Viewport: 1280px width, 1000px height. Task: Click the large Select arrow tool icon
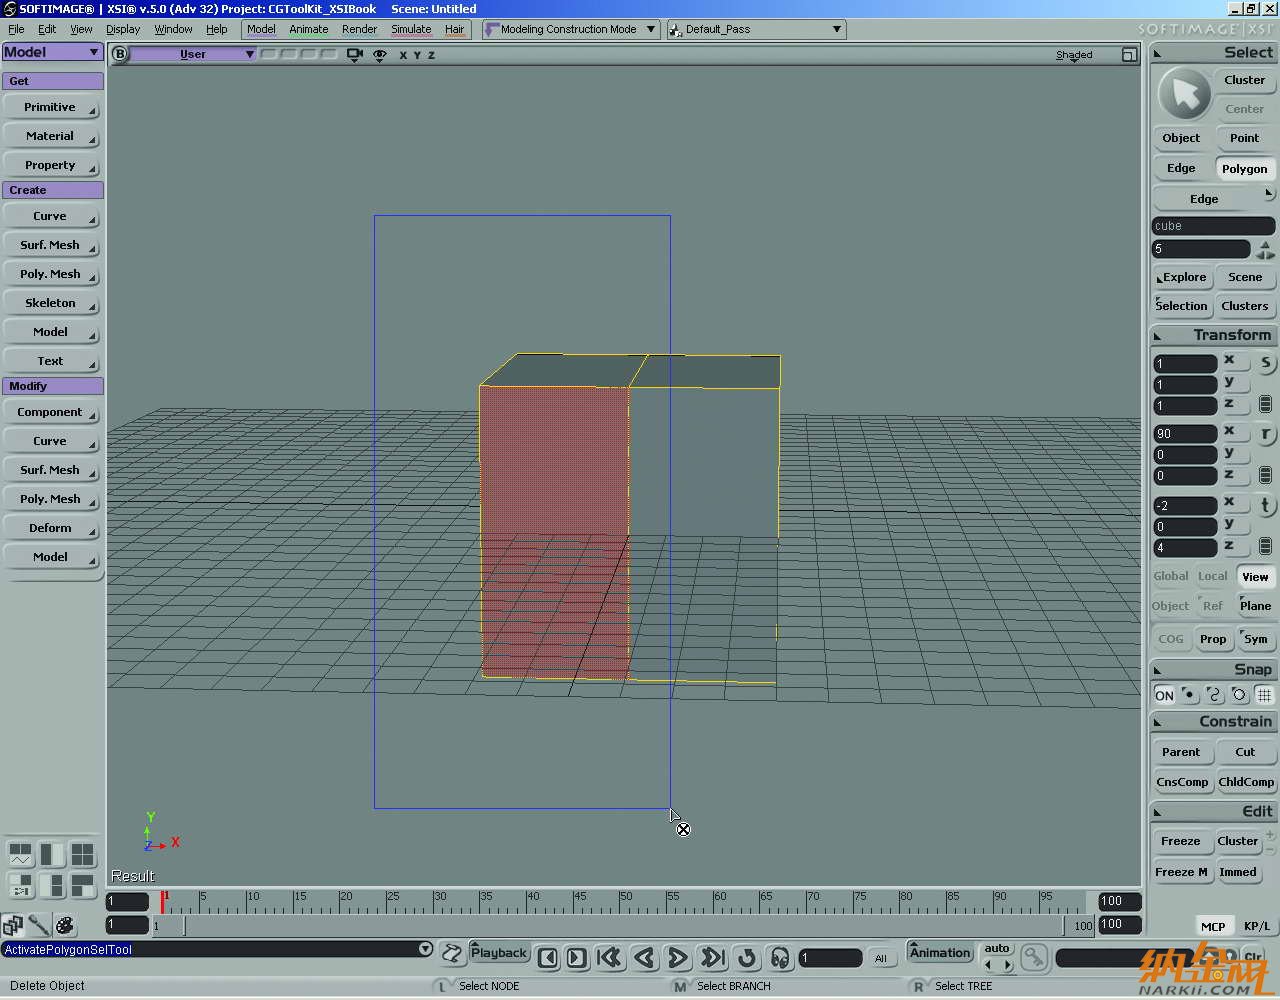point(1184,95)
